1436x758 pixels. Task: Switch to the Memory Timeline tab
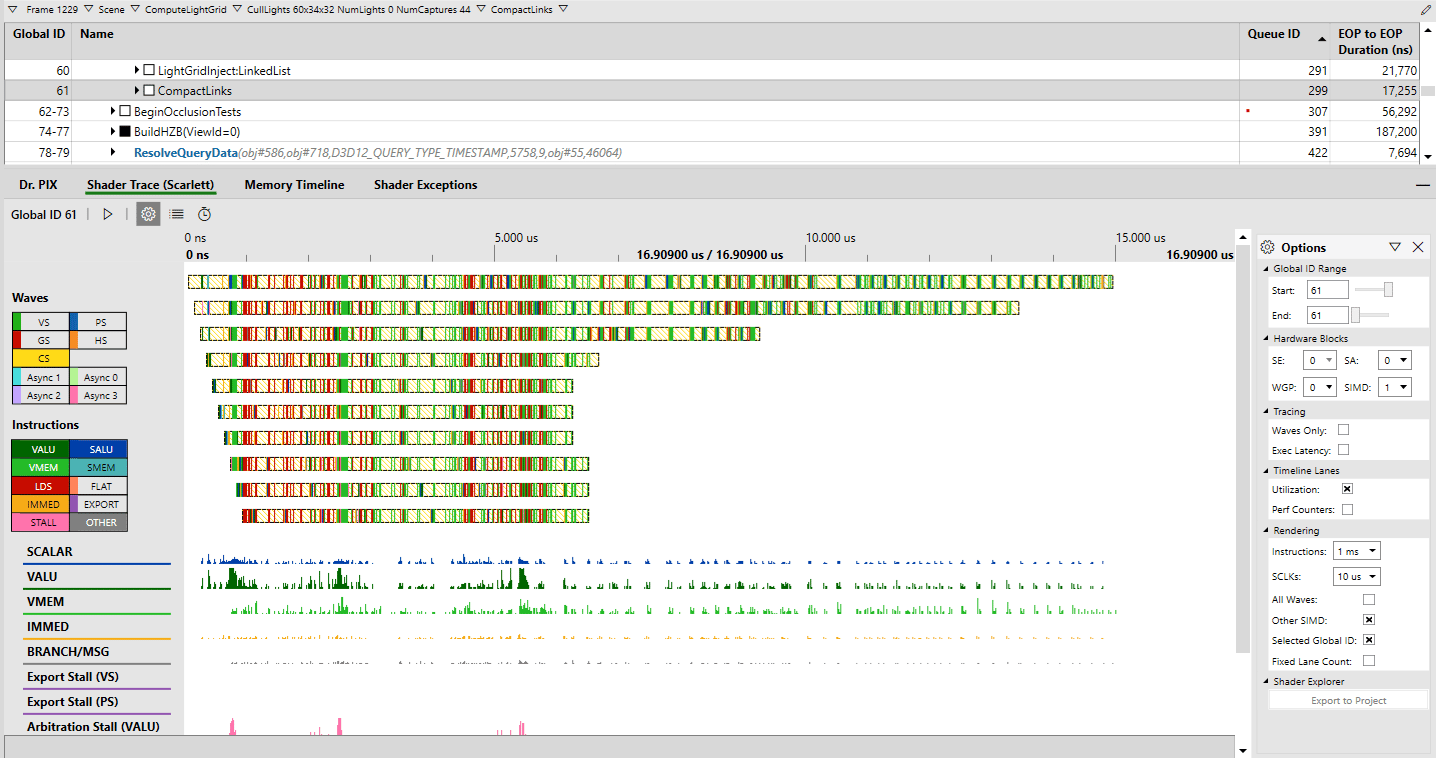pyautogui.click(x=294, y=185)
